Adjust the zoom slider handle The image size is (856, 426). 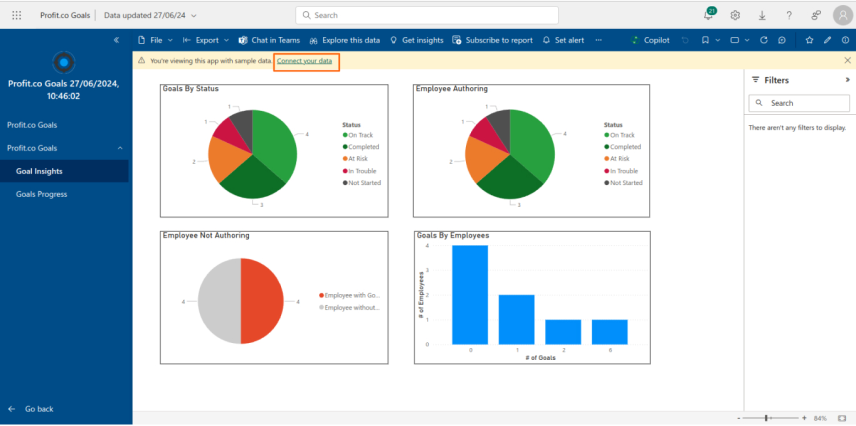click(766, 418)
